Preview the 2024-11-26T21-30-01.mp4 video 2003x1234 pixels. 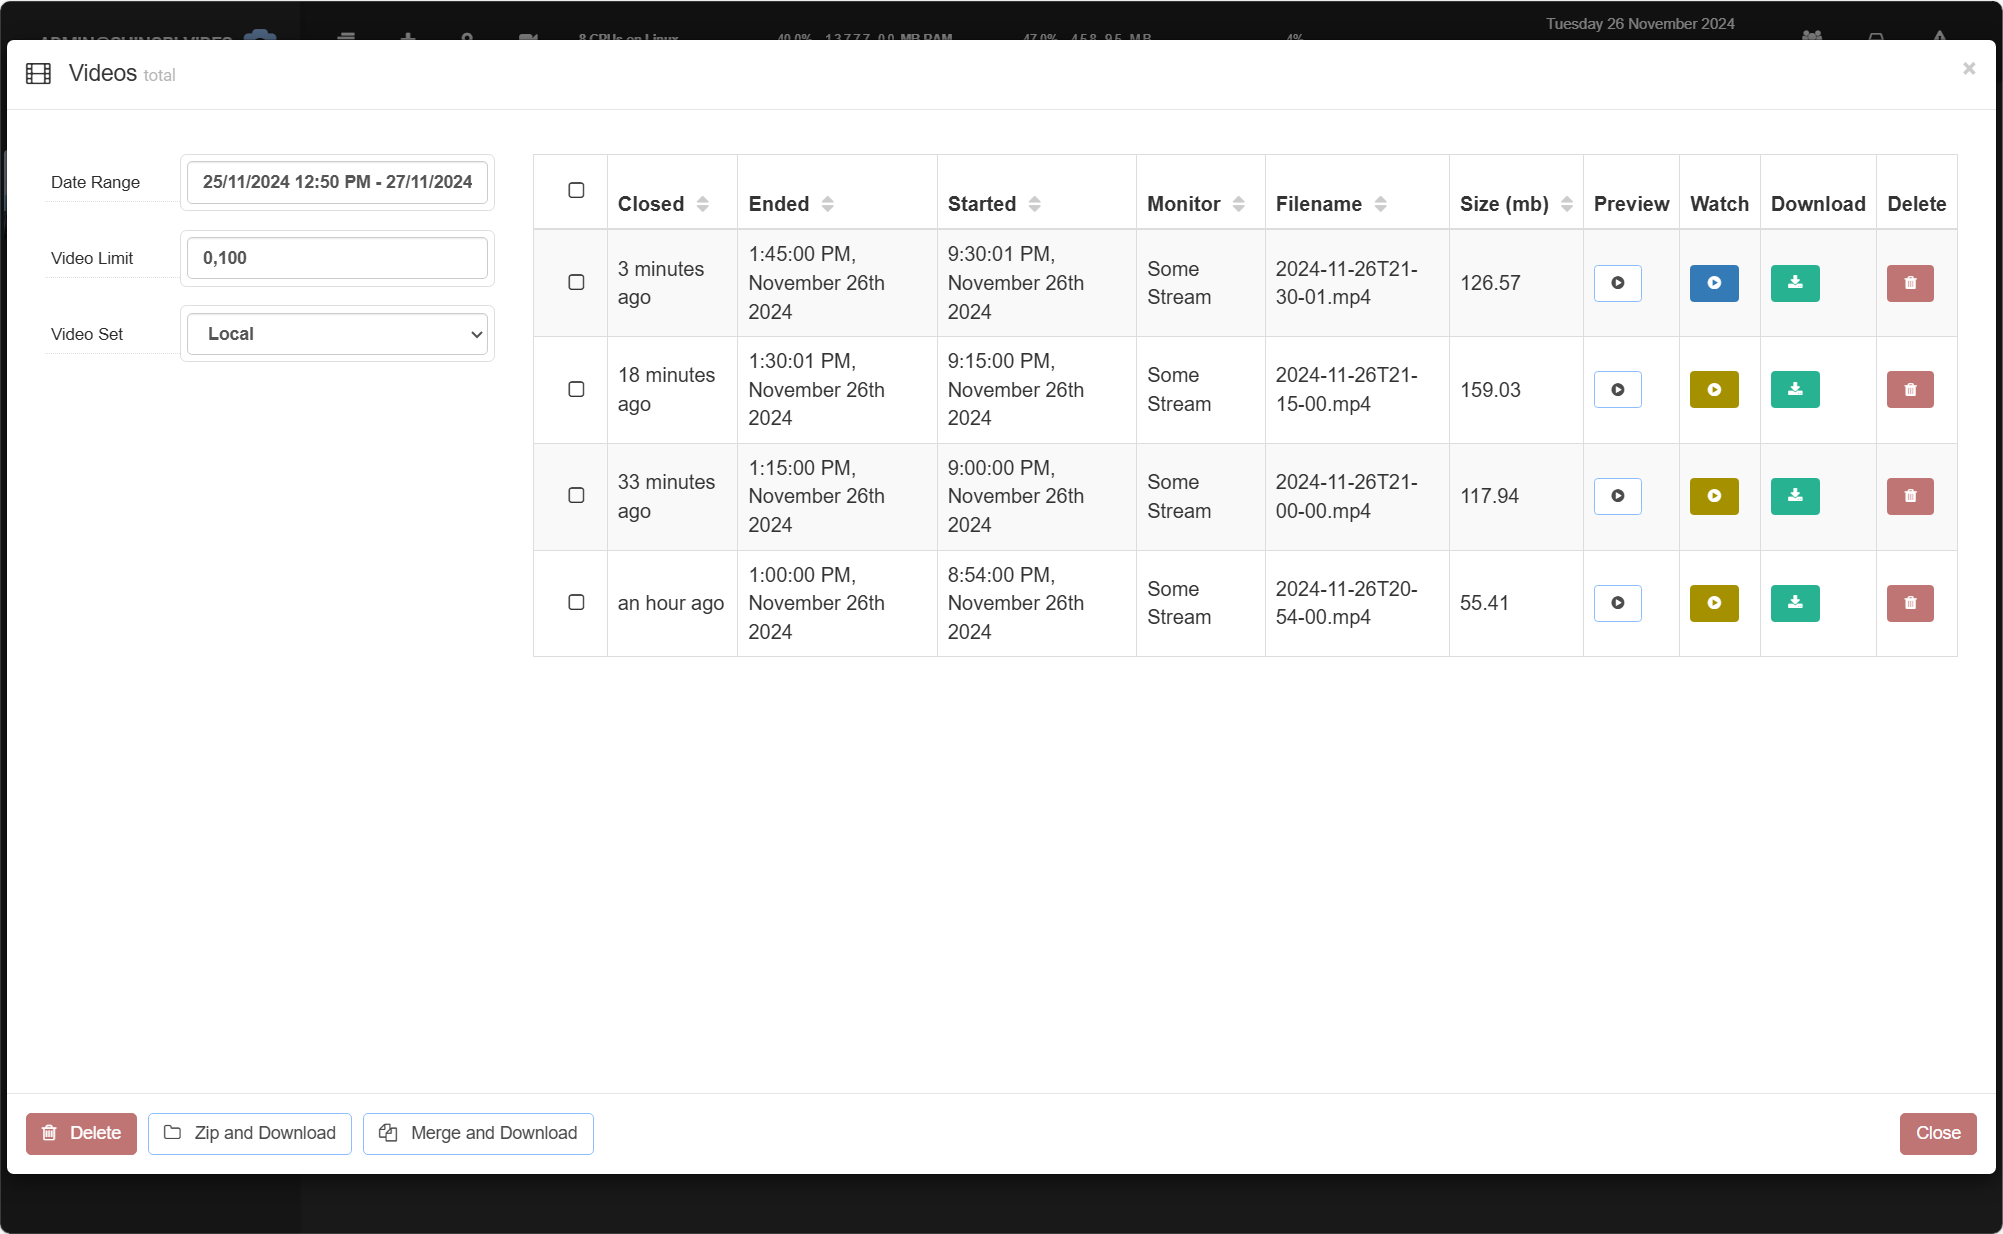1617,283
